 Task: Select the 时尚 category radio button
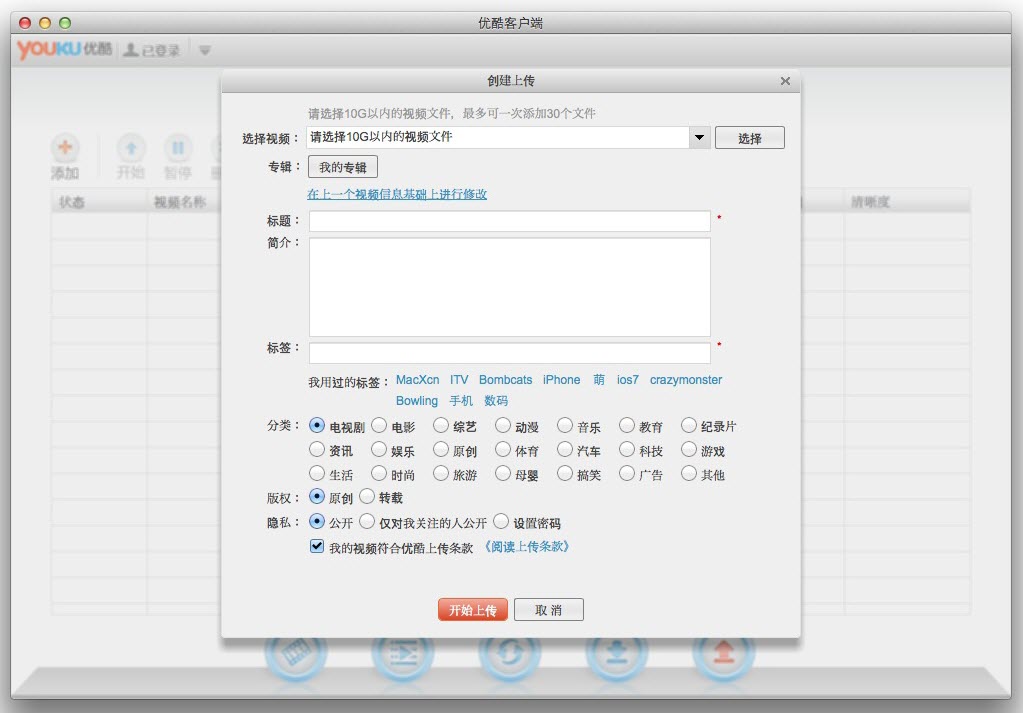click(379, 473)
